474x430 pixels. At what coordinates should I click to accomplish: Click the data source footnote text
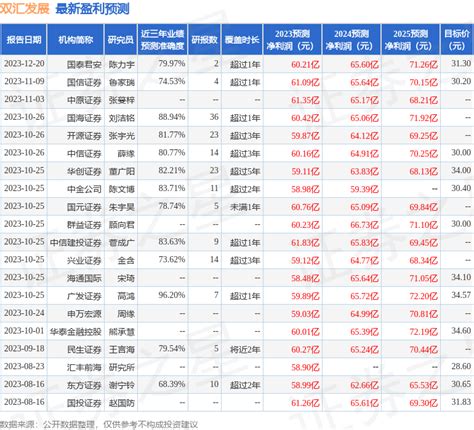click(99, 424)
